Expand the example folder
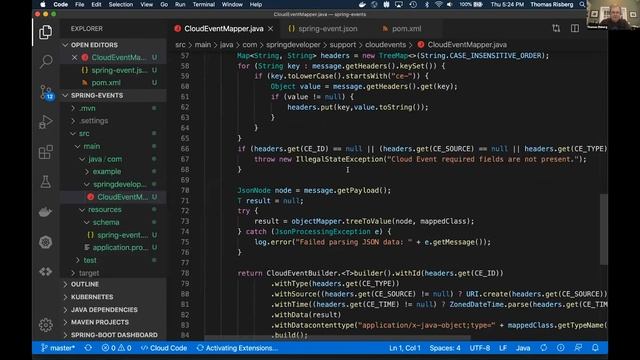This screenshot has width=640, height=360. tap(113, 171)
